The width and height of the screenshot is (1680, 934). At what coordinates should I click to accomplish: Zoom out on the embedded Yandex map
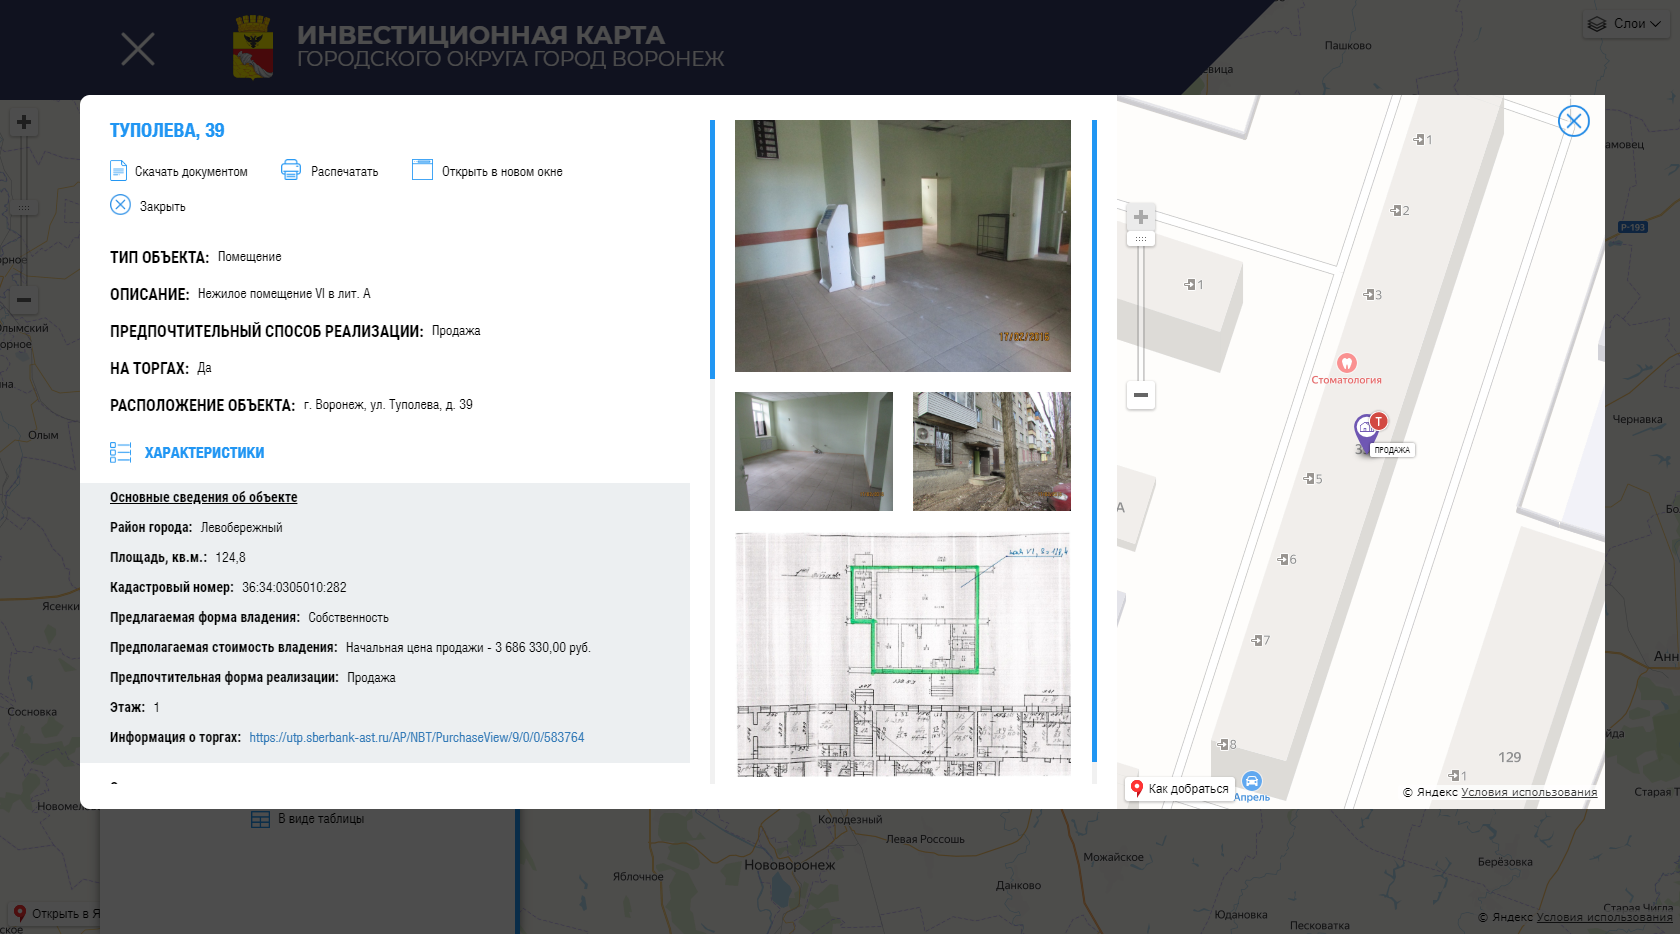1141,395
